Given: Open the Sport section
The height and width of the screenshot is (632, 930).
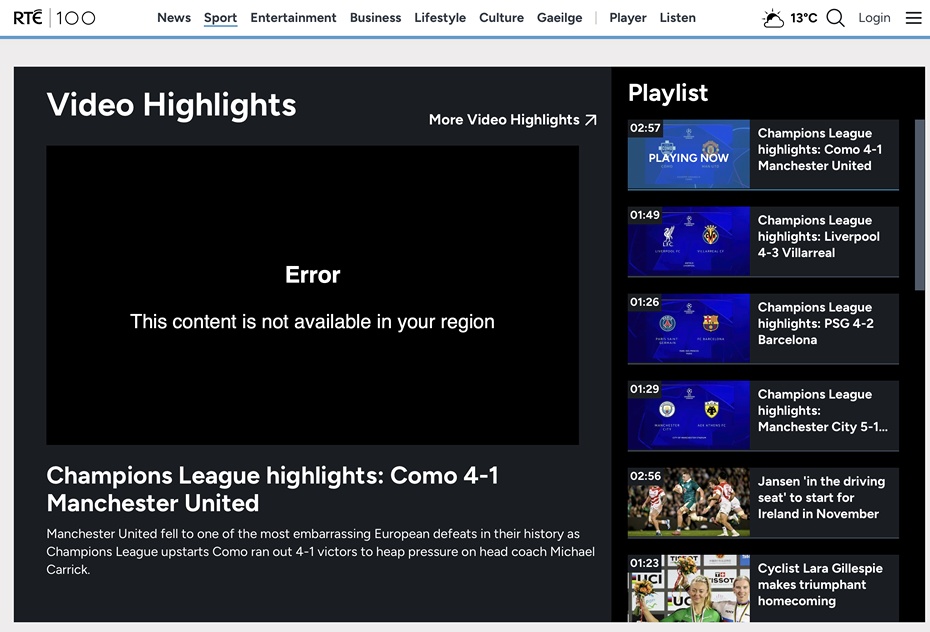Looking at the screenshot, I should (x=221, y=18).
